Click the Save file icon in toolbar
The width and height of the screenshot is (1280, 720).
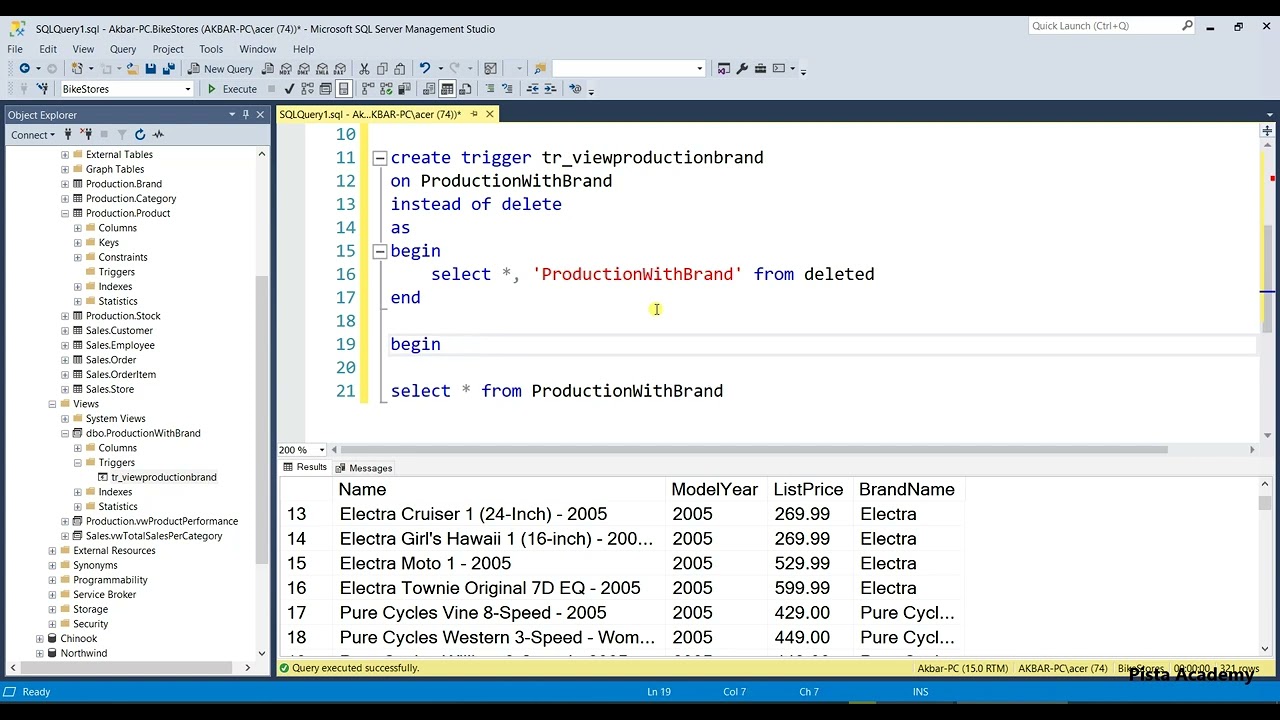(150, 68)
